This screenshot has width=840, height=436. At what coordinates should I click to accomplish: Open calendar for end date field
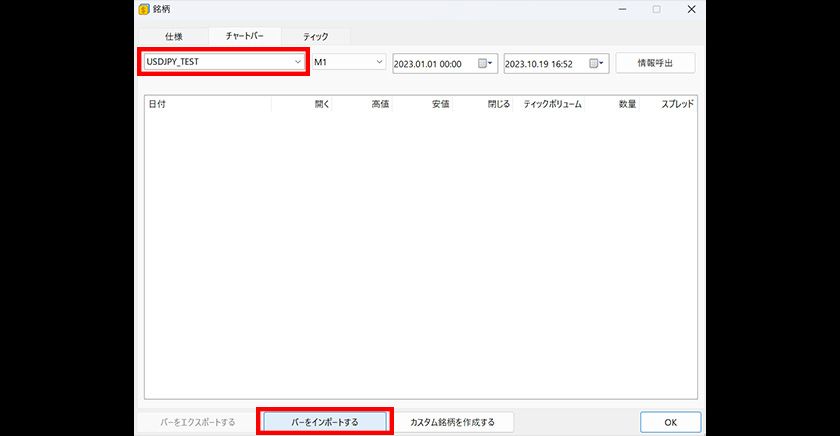point(597,64)
